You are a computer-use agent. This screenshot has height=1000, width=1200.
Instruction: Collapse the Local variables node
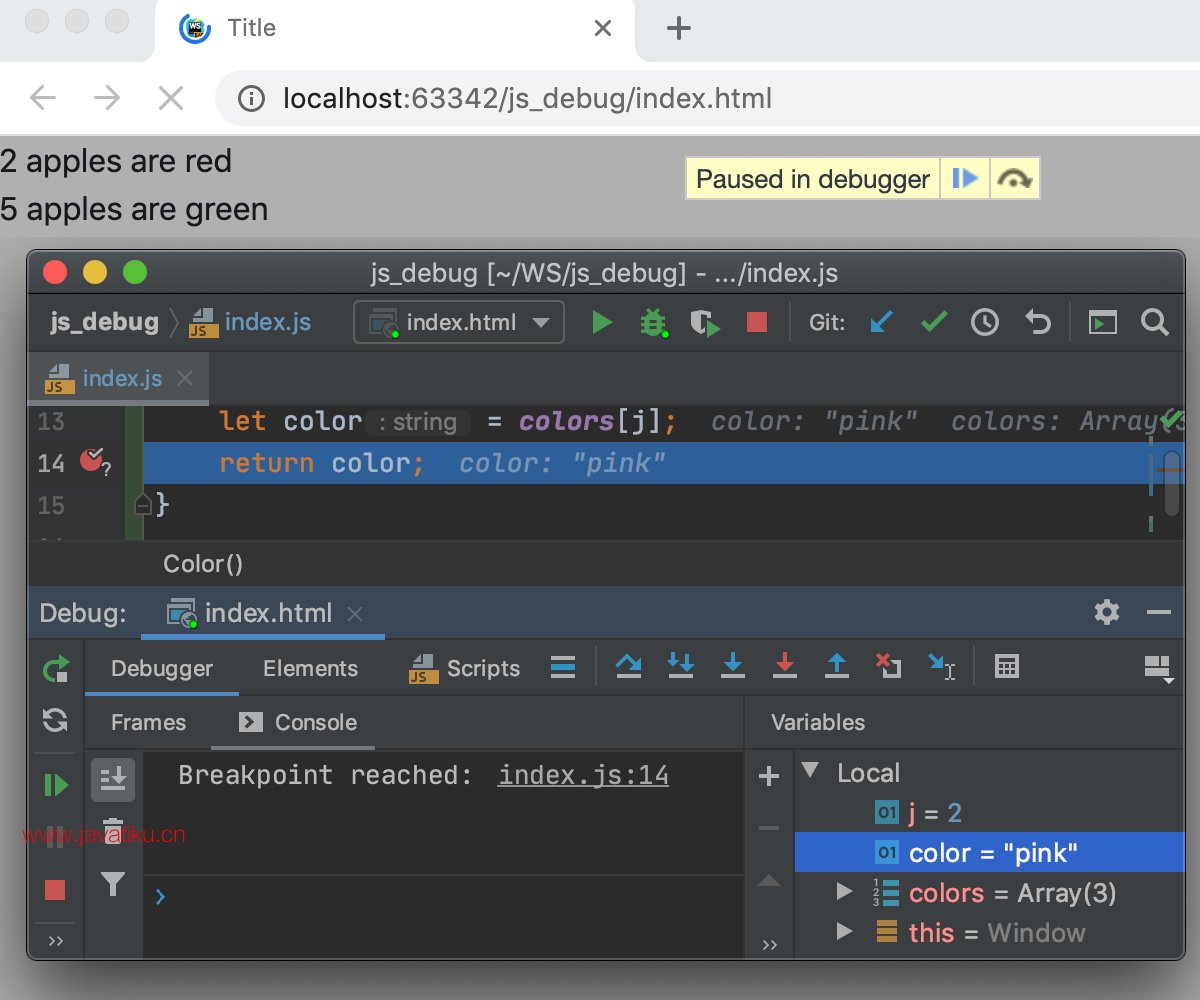(811, 771)
